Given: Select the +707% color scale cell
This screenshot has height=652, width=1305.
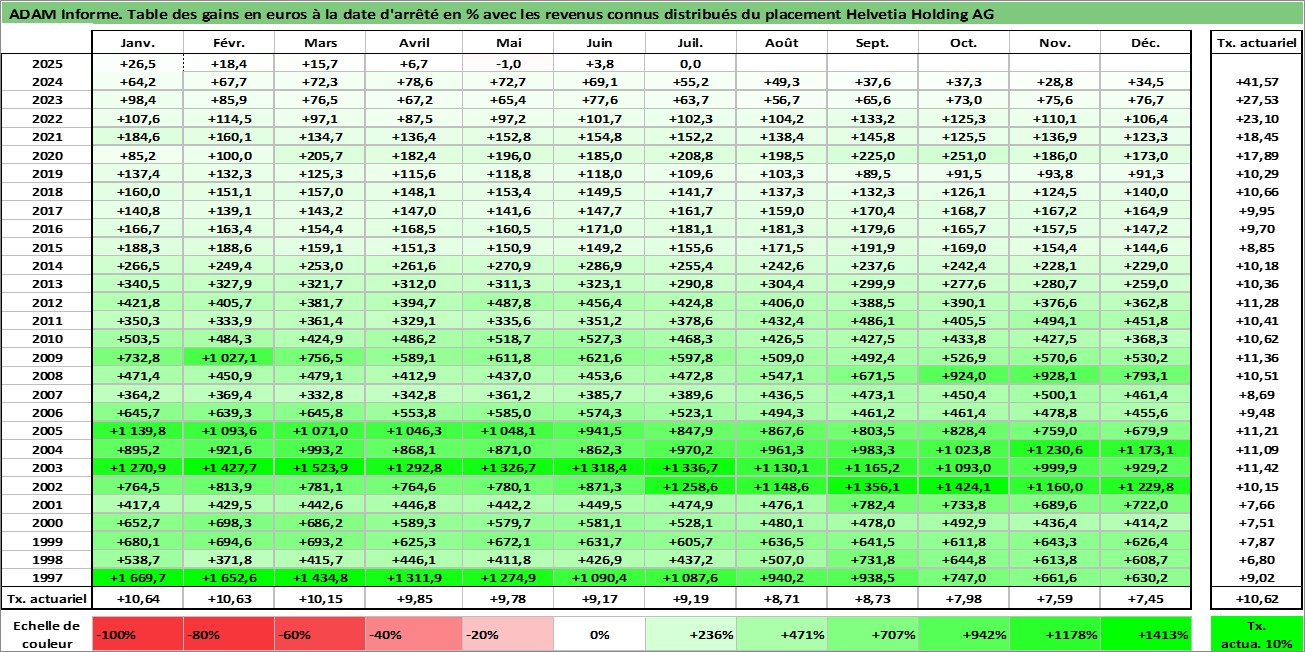Looking at the screenshot, I should click(x=870, y=634).
